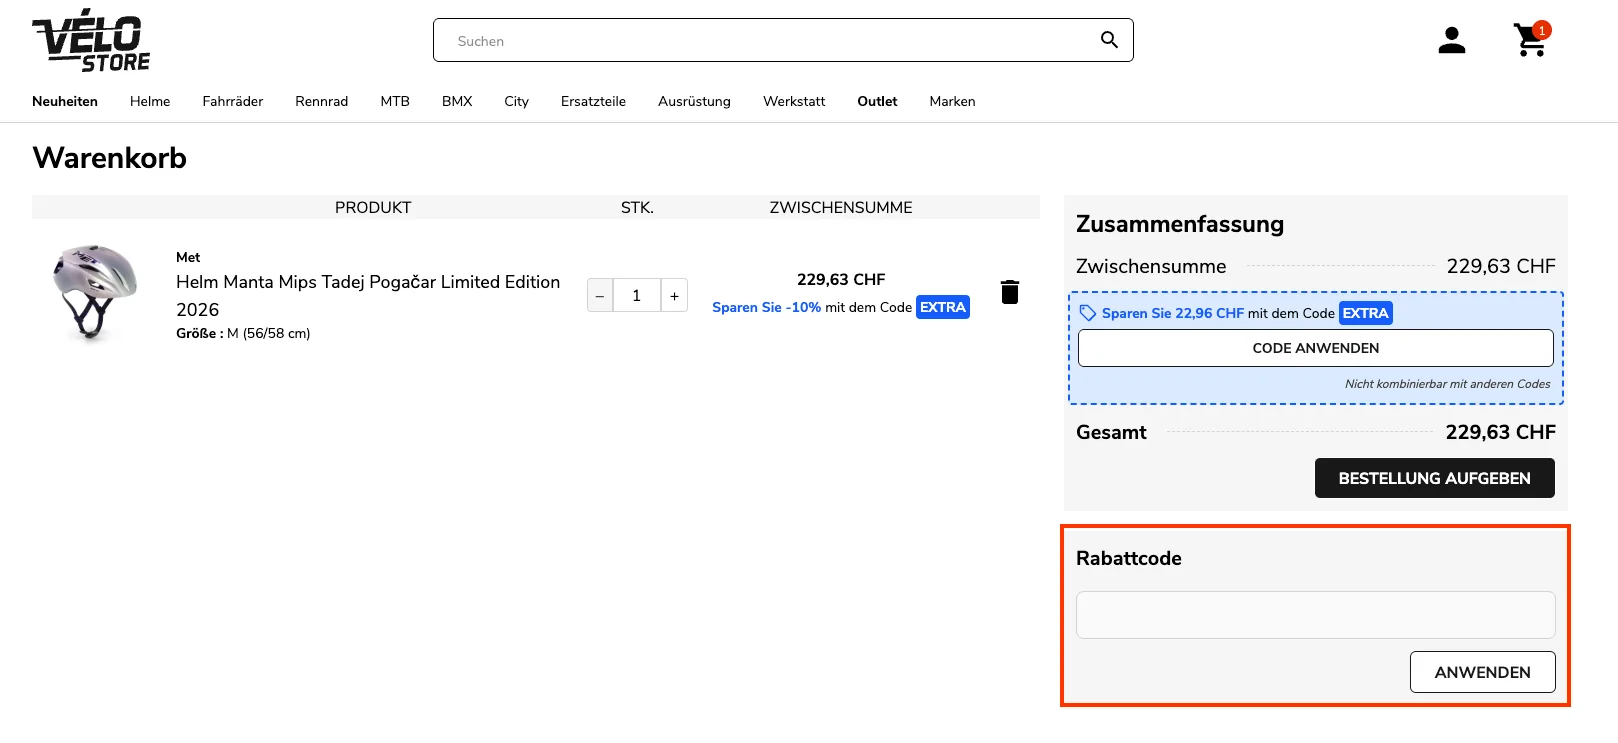
Task: Click BESTELLUNG AUFGEBEN to place order
Action: (1434, 478)
